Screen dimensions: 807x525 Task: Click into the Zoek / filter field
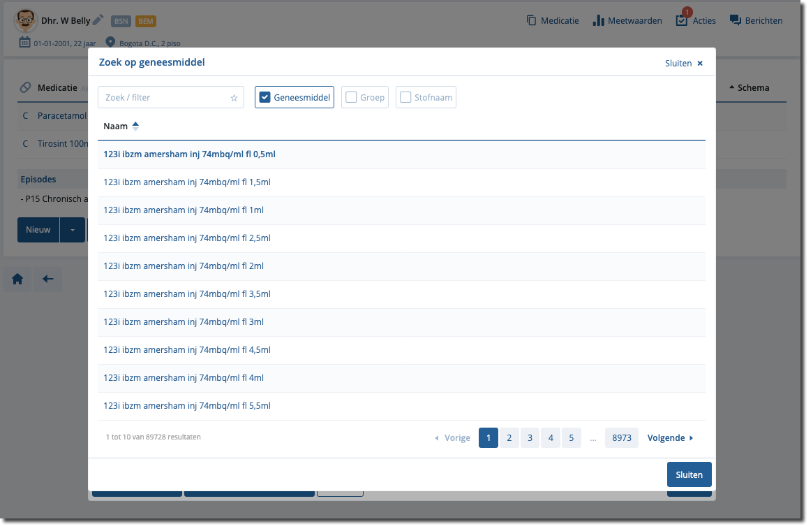coord(164,98)
